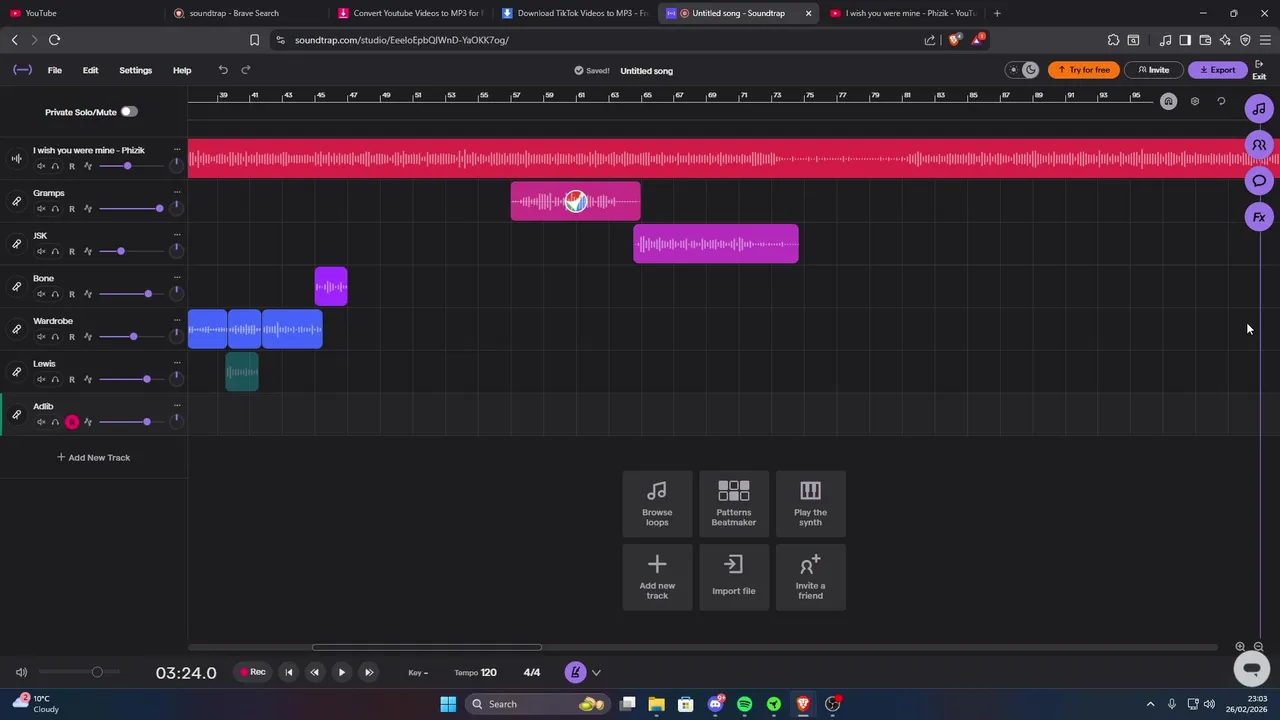Toggle the light/dark theme switch

click(1020, 70)
